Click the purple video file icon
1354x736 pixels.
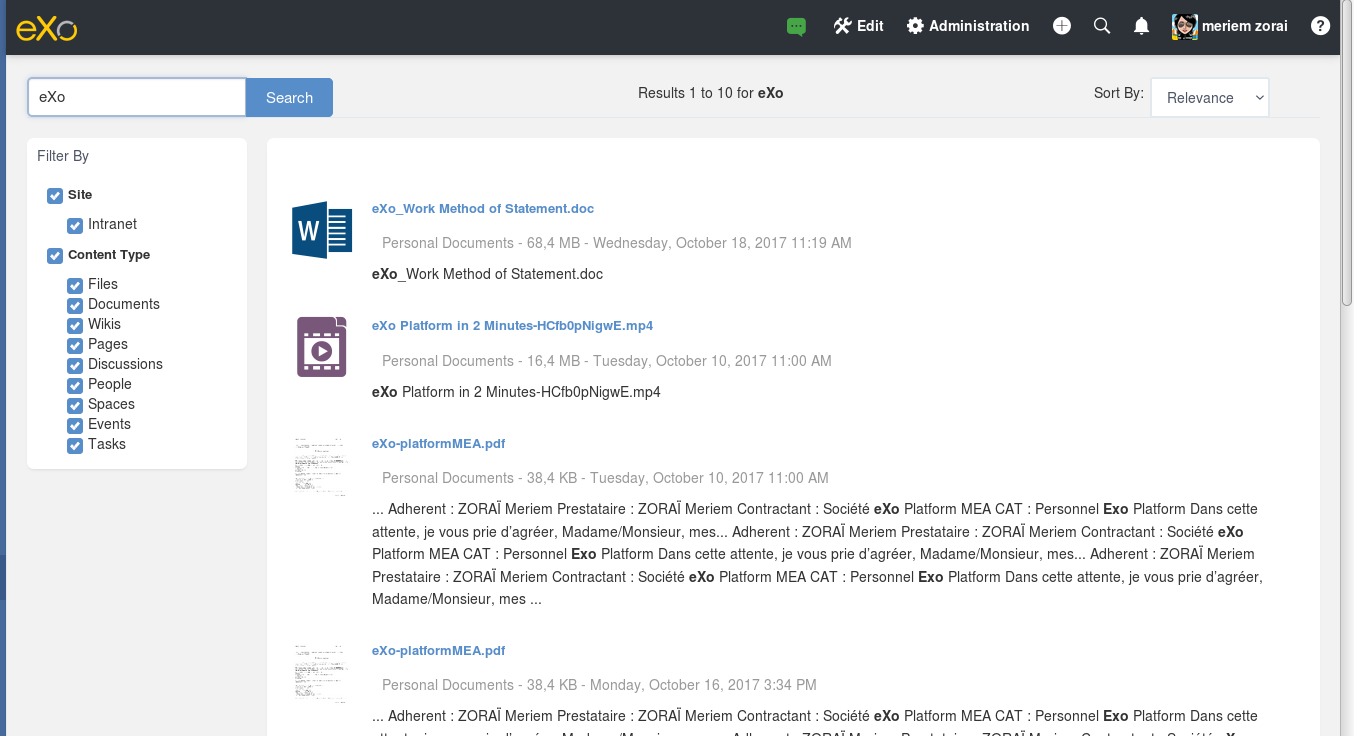[x=321, y=347]
